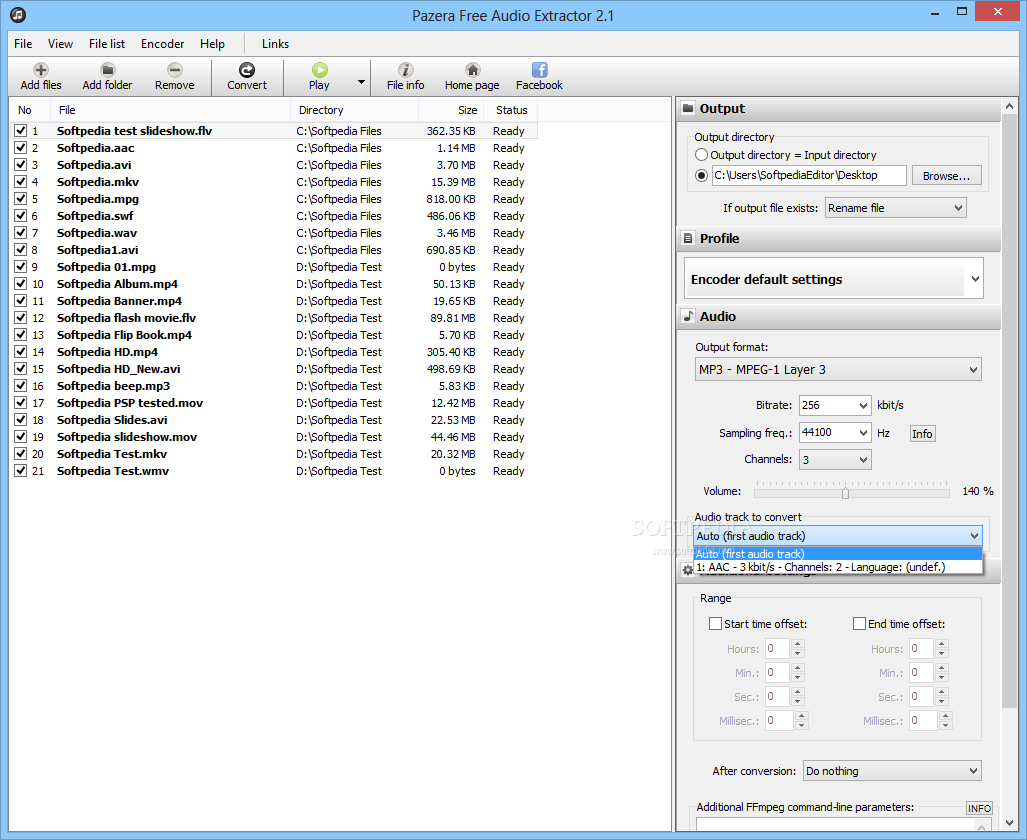The height and width of the screenshot is (840, 1027).
Task: Select Output directory = Input directory radio
Action: [x=701, y=155]
